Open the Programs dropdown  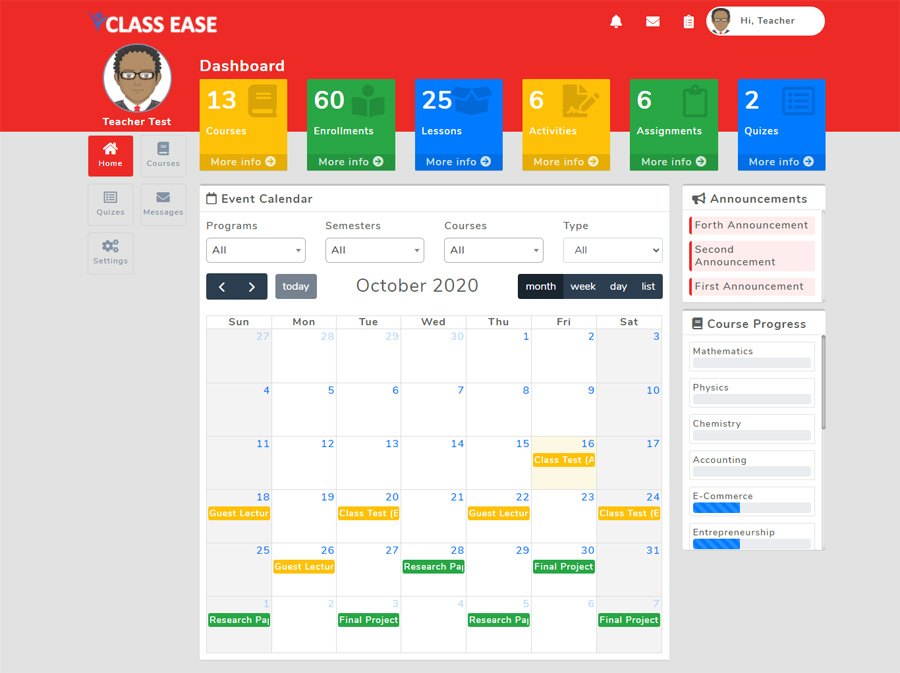(255, 250)
